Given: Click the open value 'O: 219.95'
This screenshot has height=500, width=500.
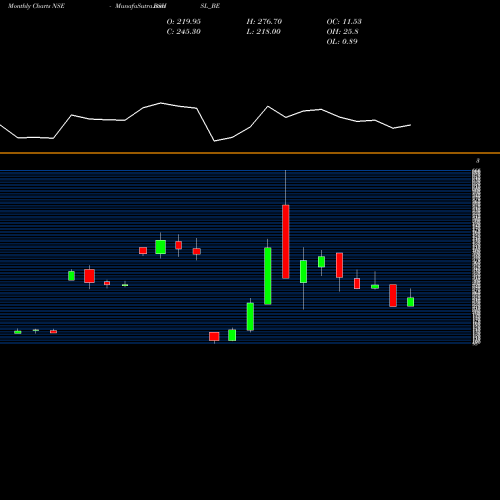Looking at the screenshot, I should [184, 21].
